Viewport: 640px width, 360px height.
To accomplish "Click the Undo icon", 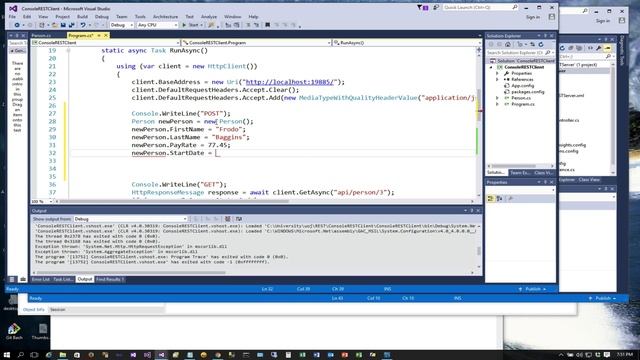I will [83, 25].
